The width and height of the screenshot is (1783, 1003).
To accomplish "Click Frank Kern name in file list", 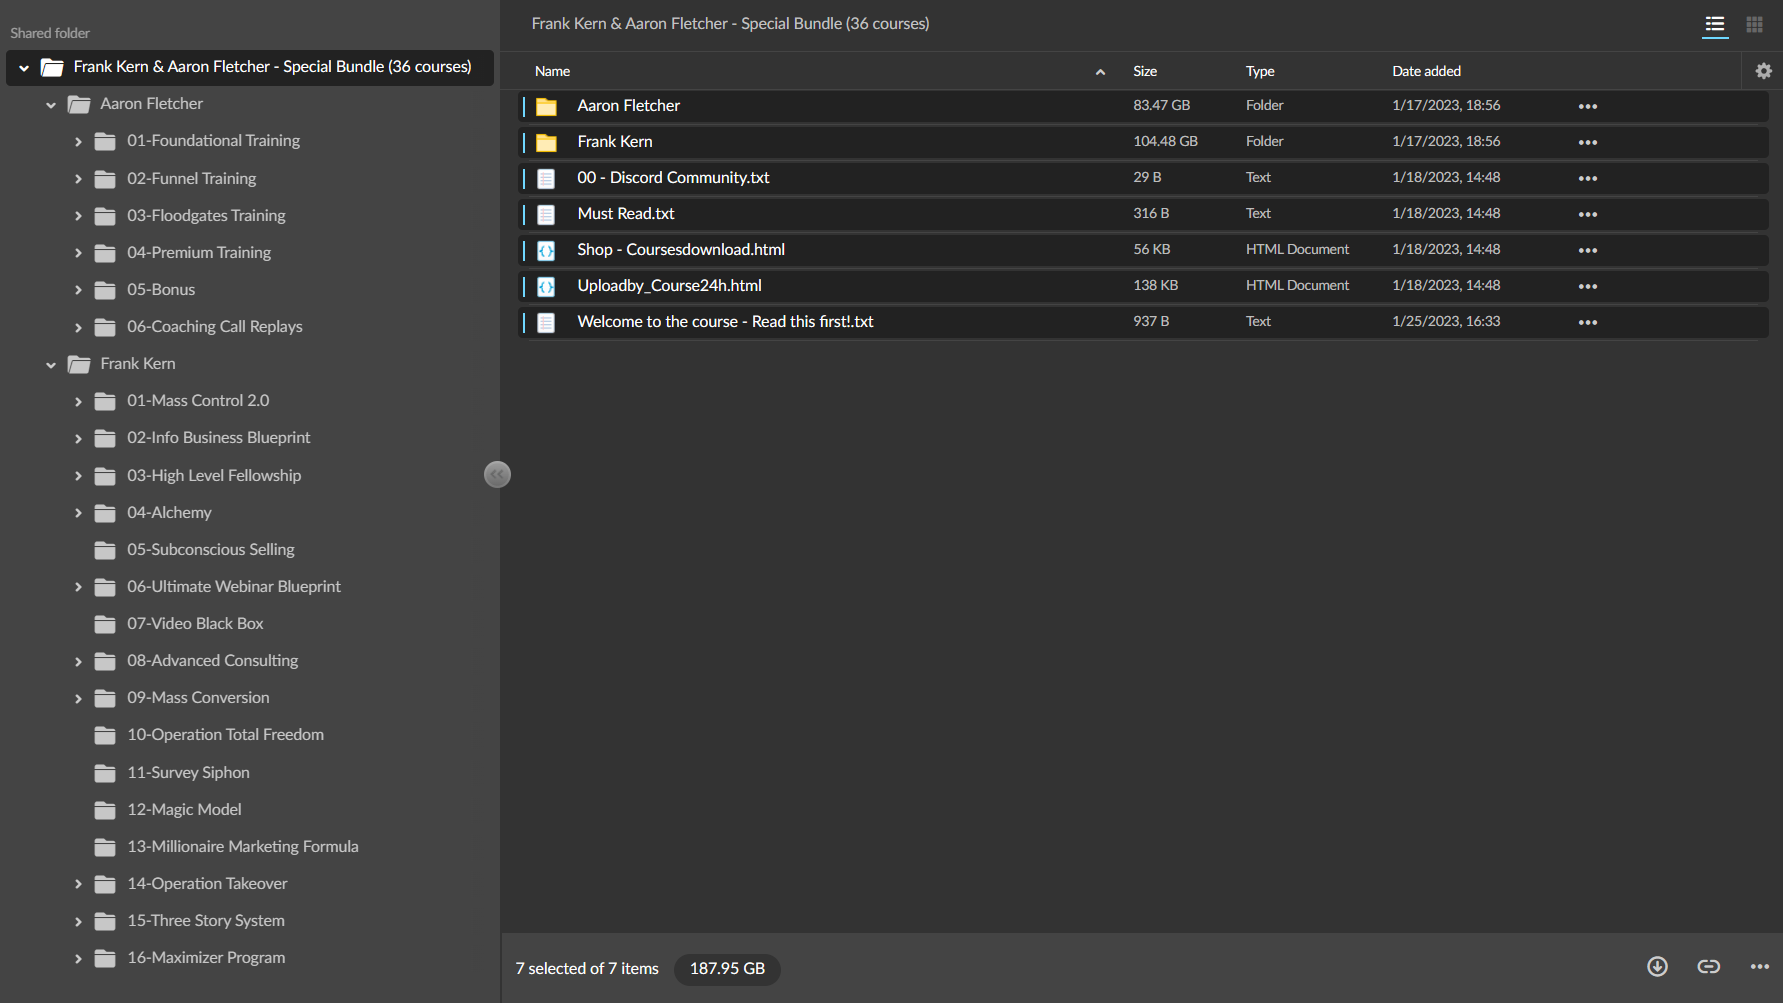I will pos(614,141).
